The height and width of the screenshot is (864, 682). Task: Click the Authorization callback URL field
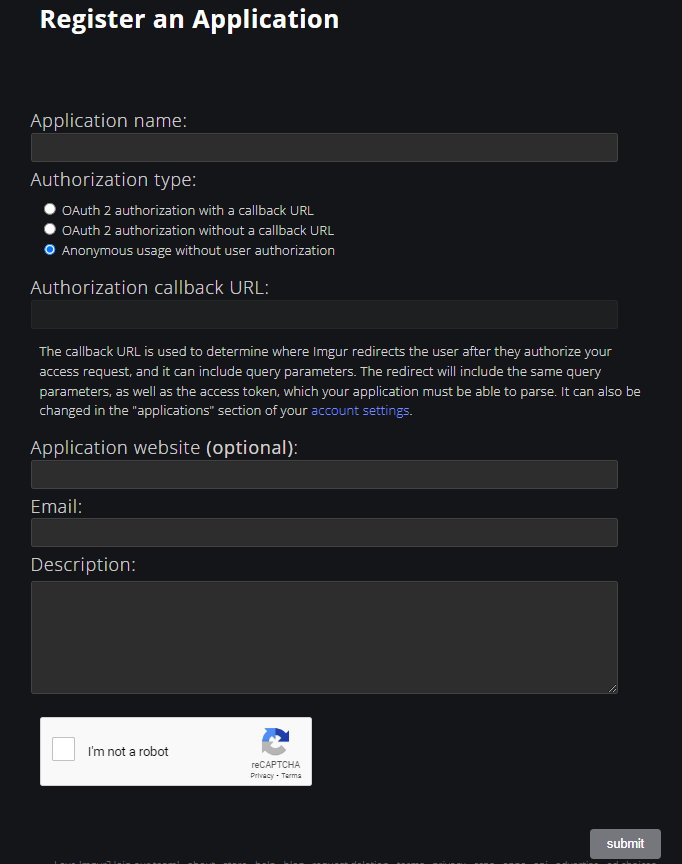click(x=324, y=314)
